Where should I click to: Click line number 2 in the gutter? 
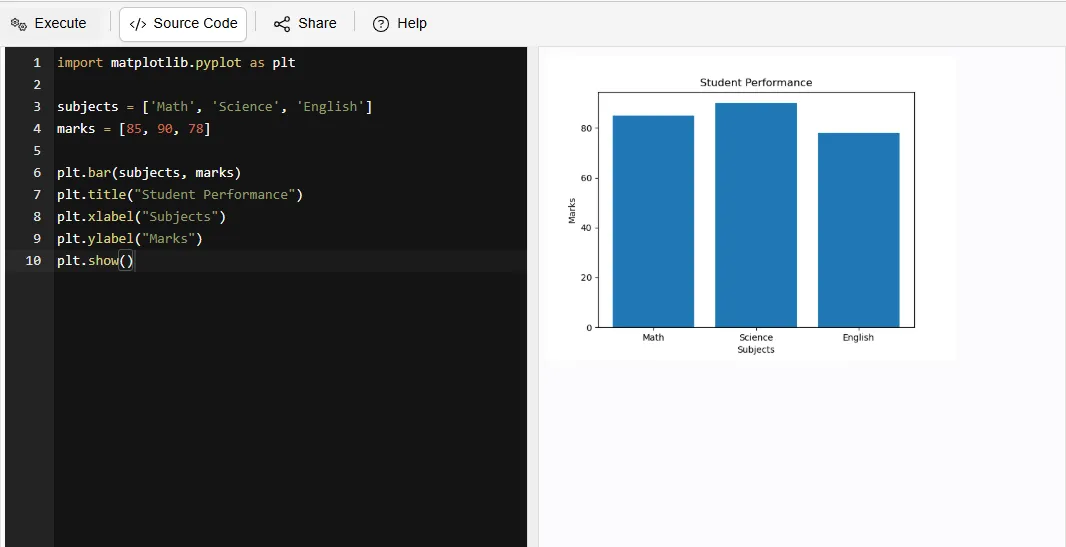click(37, 84)
